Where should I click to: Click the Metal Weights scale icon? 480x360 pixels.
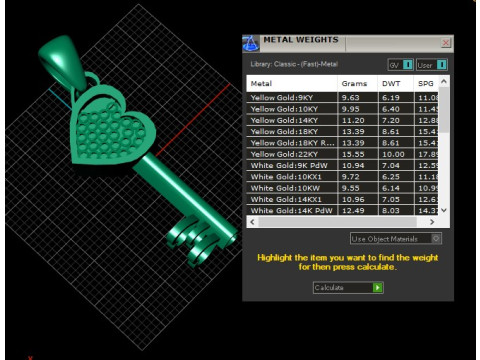pyautogui.click(x=251, y=43)
